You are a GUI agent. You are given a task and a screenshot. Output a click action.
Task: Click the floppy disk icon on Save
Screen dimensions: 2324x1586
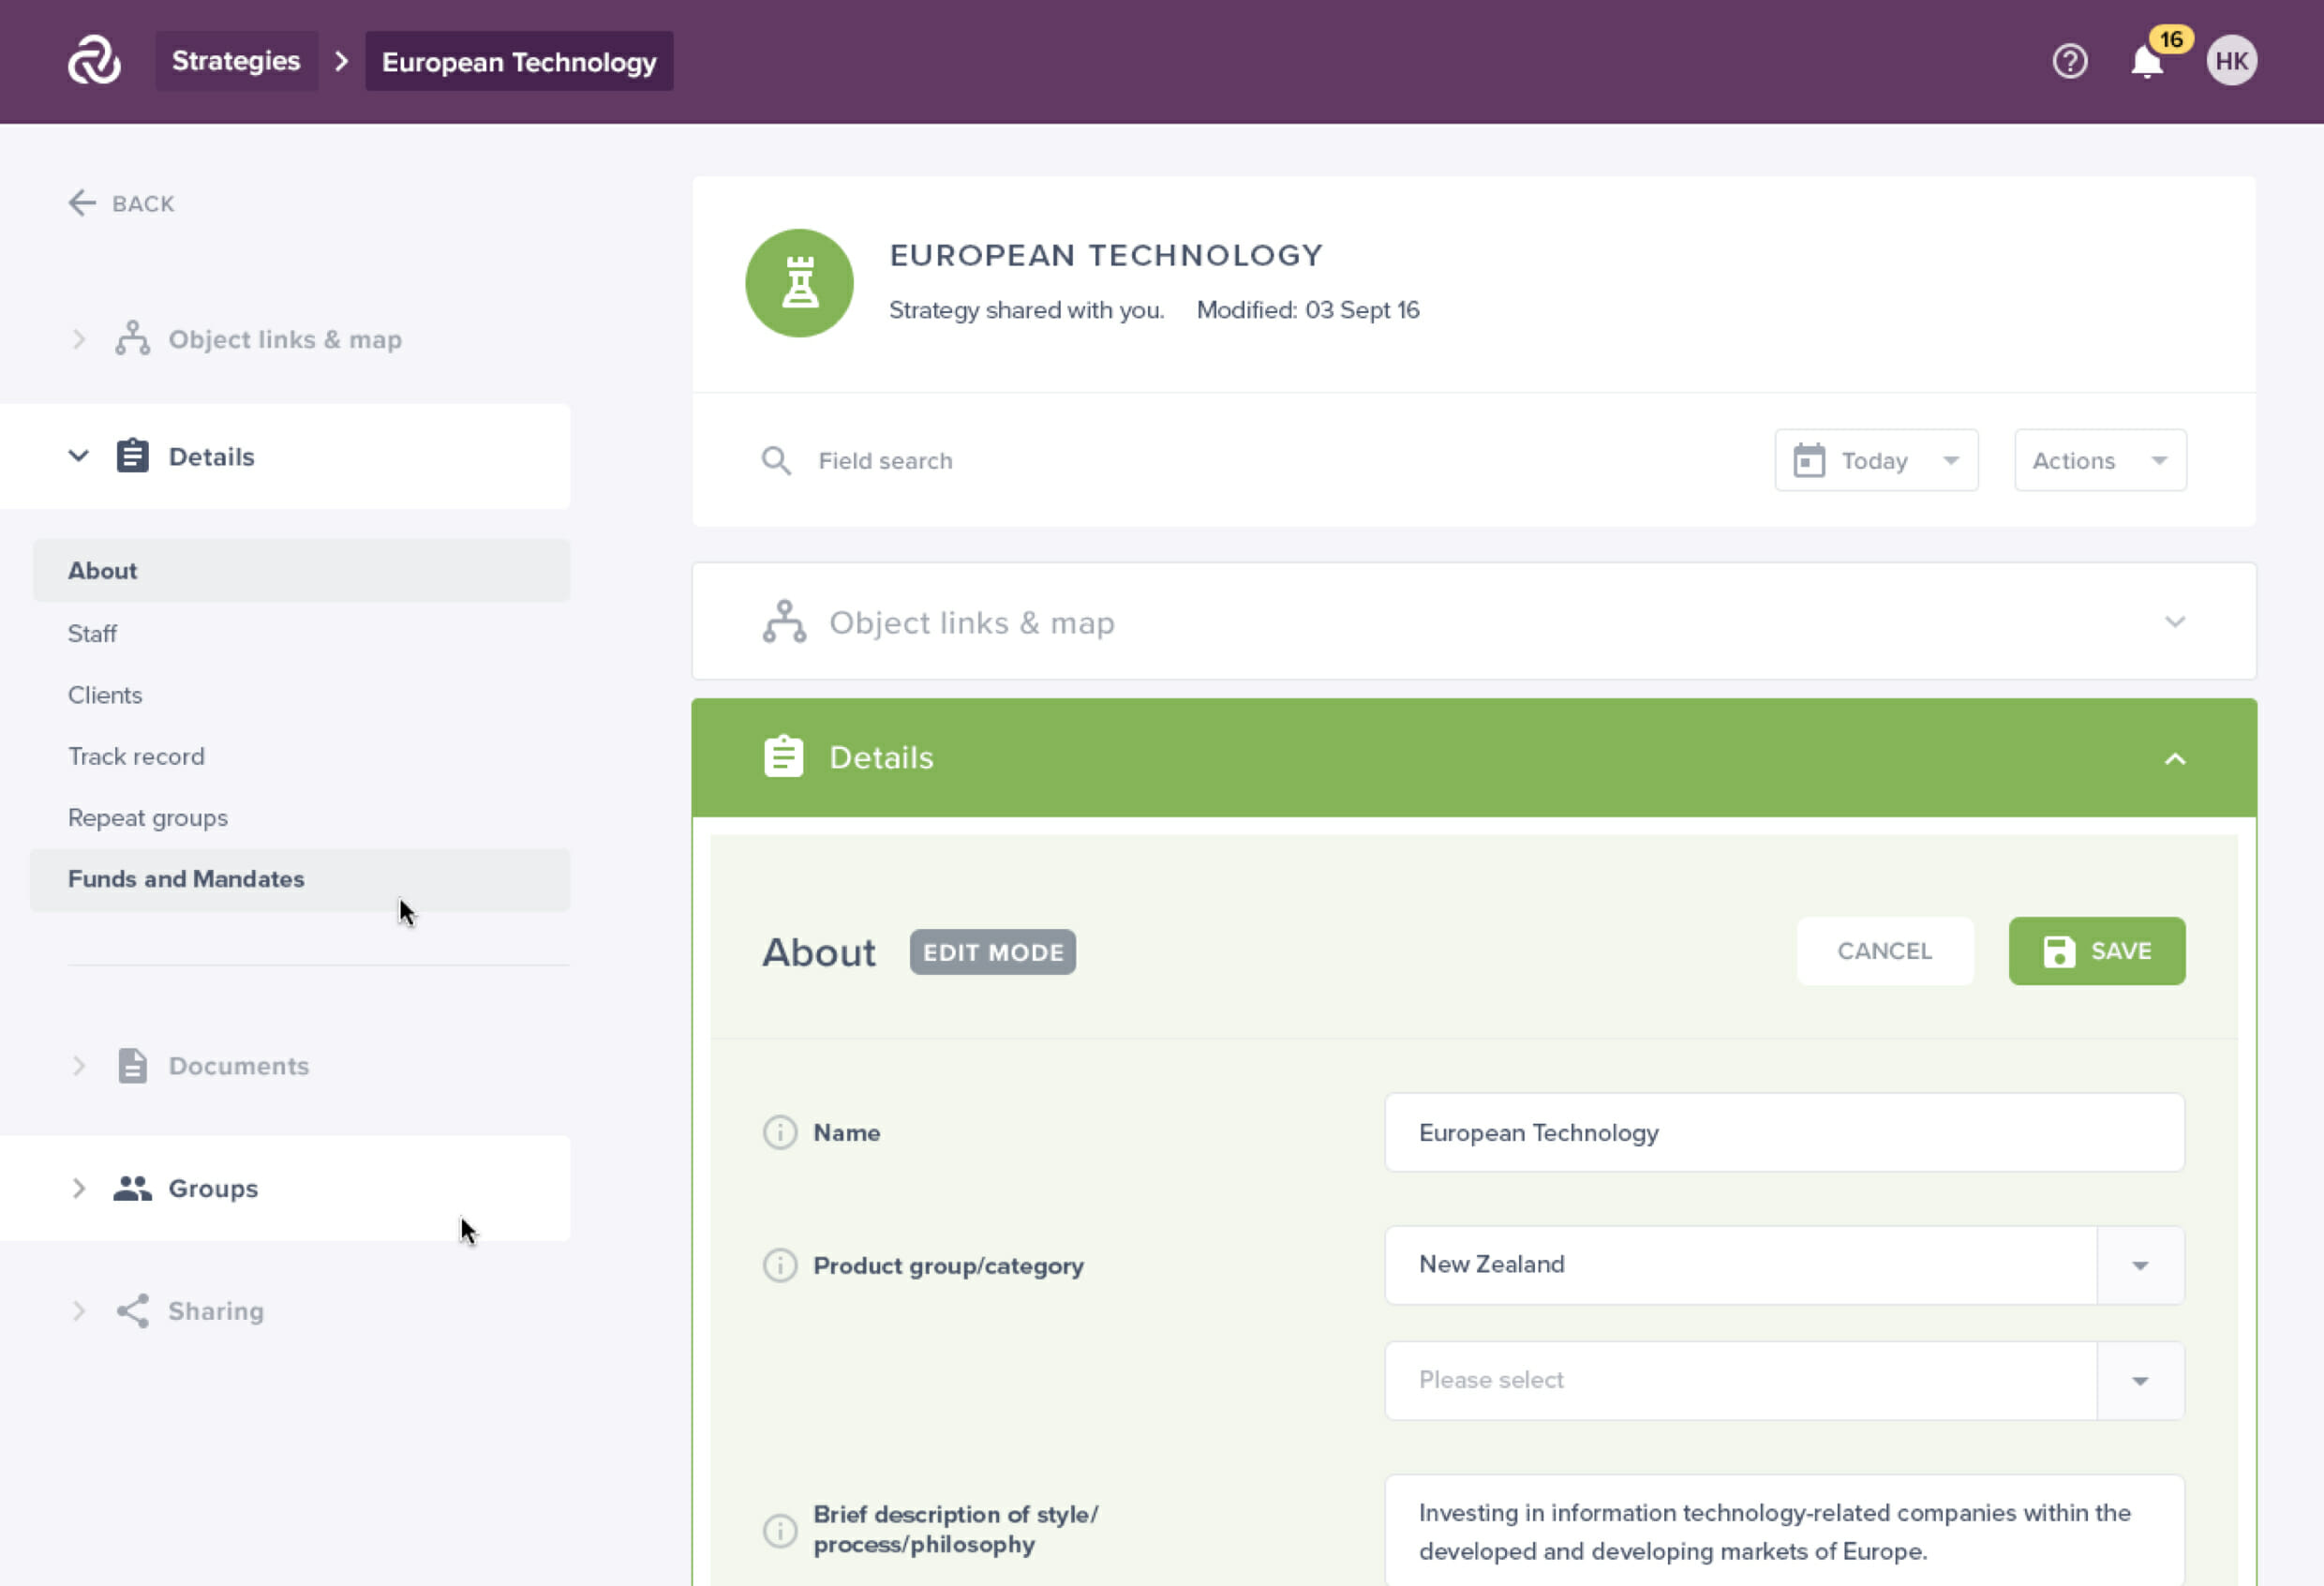(x=2058, y=951)
